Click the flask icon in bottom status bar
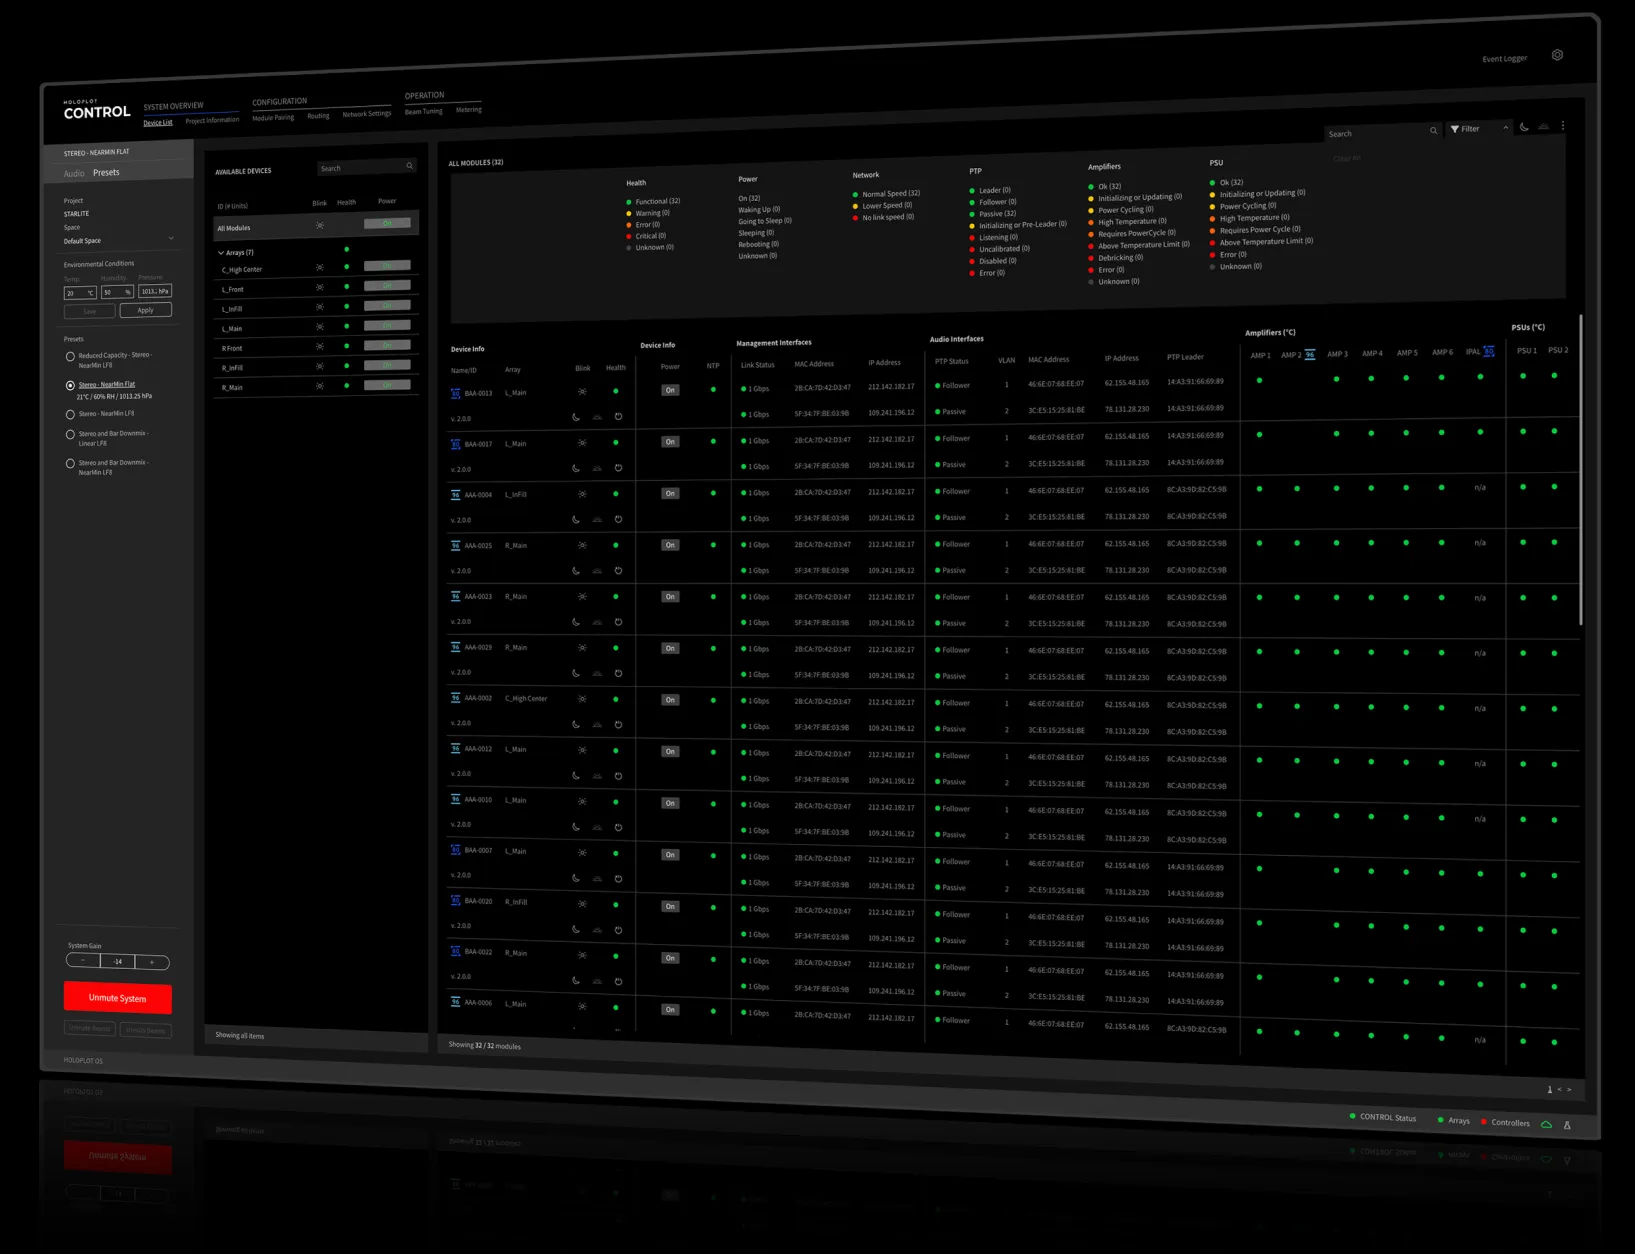This screenshot has width=1635, height=1254. [1567, 1125]
